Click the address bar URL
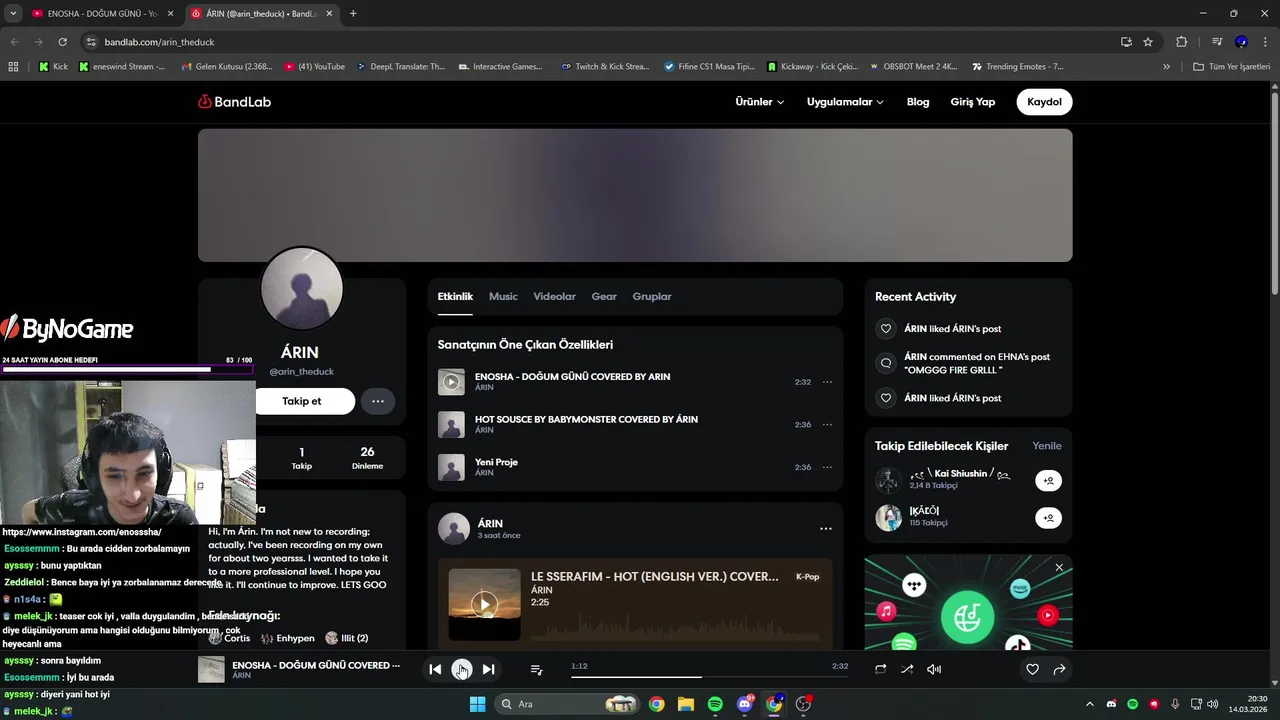This screenshot has width=1280, height=720. pos(160,42)
